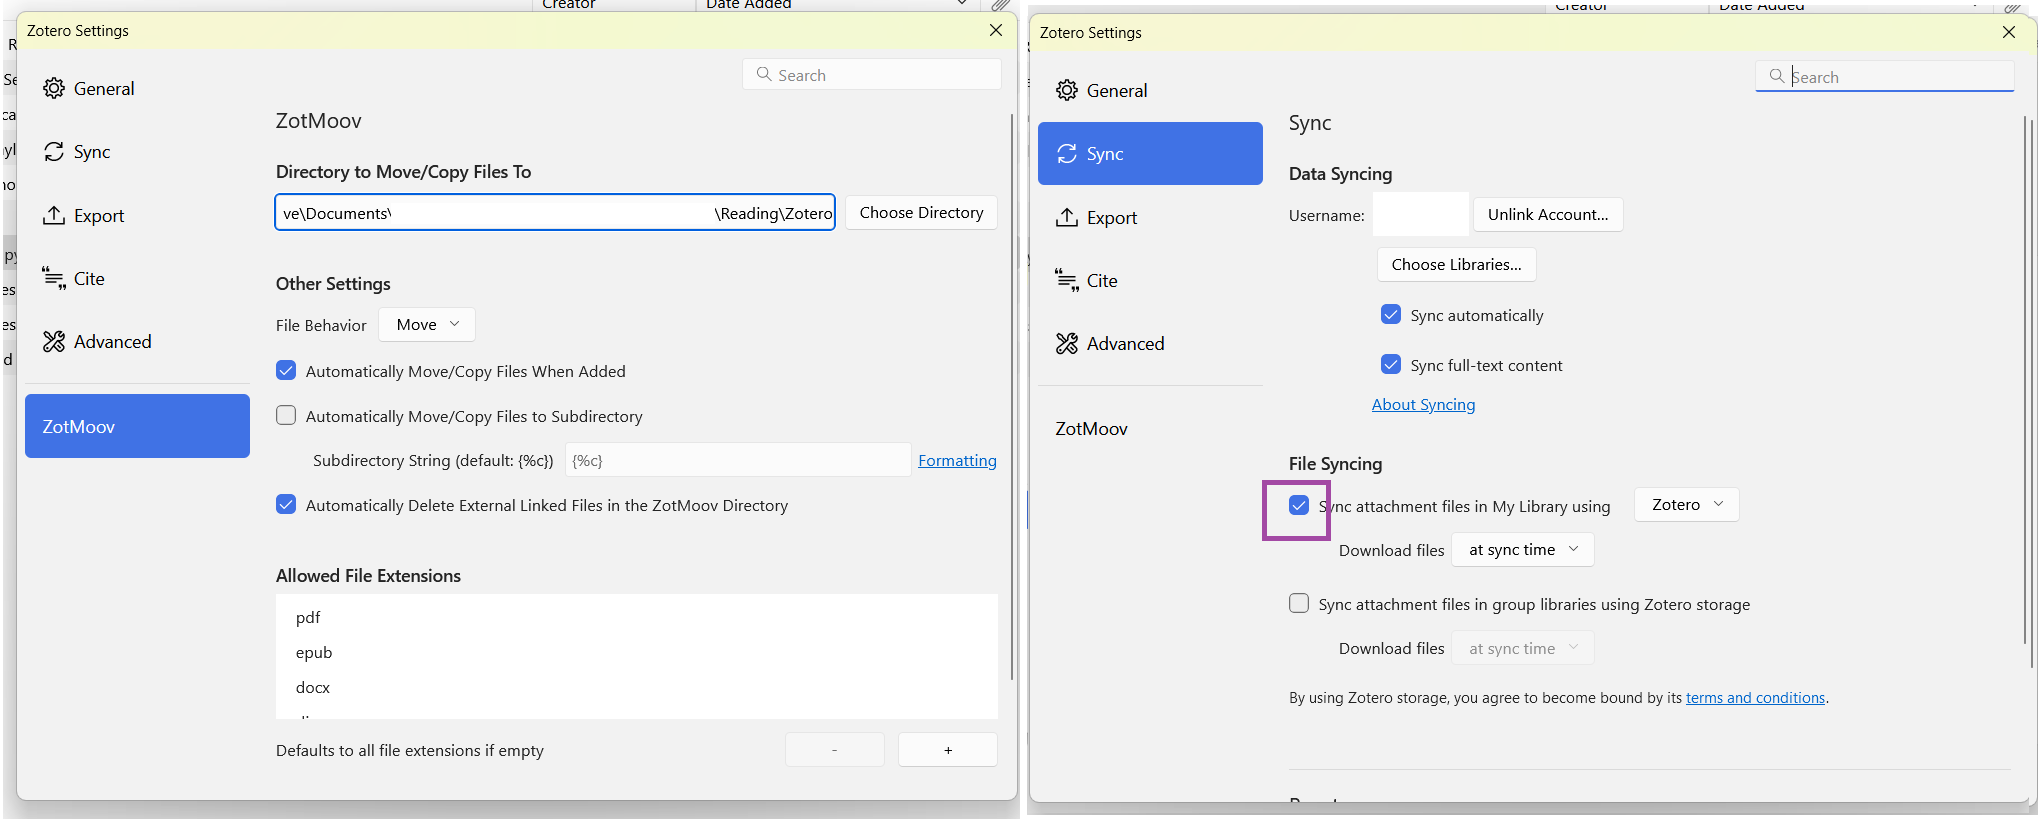
Task: Click Cite quote icon in right settings window
Action: (x=1067, y=281)
